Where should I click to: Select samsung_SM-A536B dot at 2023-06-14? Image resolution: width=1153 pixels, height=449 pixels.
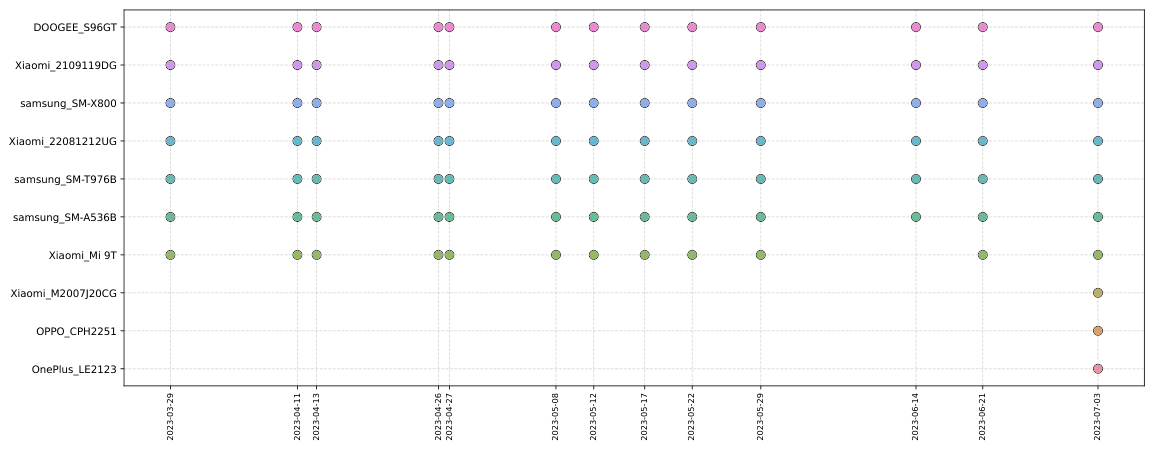coord(915,217)
